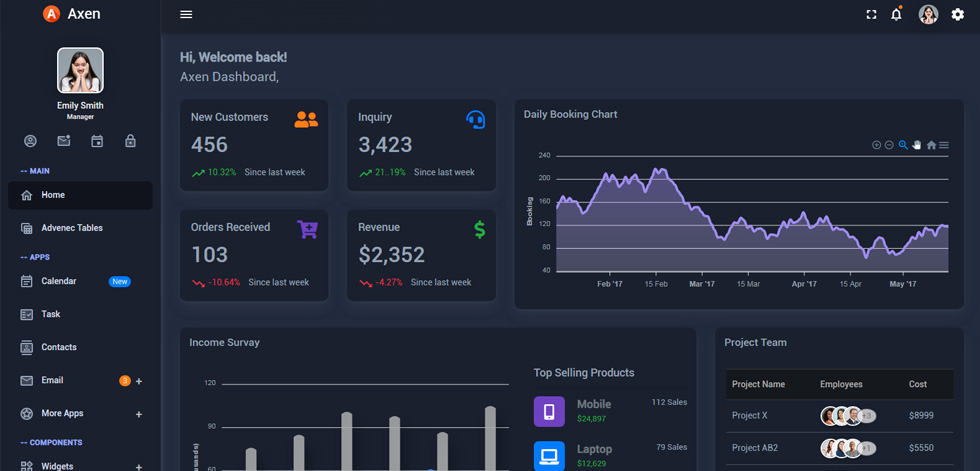Click Cost column header
Image resolution: width=980 pixels, height=471 pixels.
pos(918,384)
